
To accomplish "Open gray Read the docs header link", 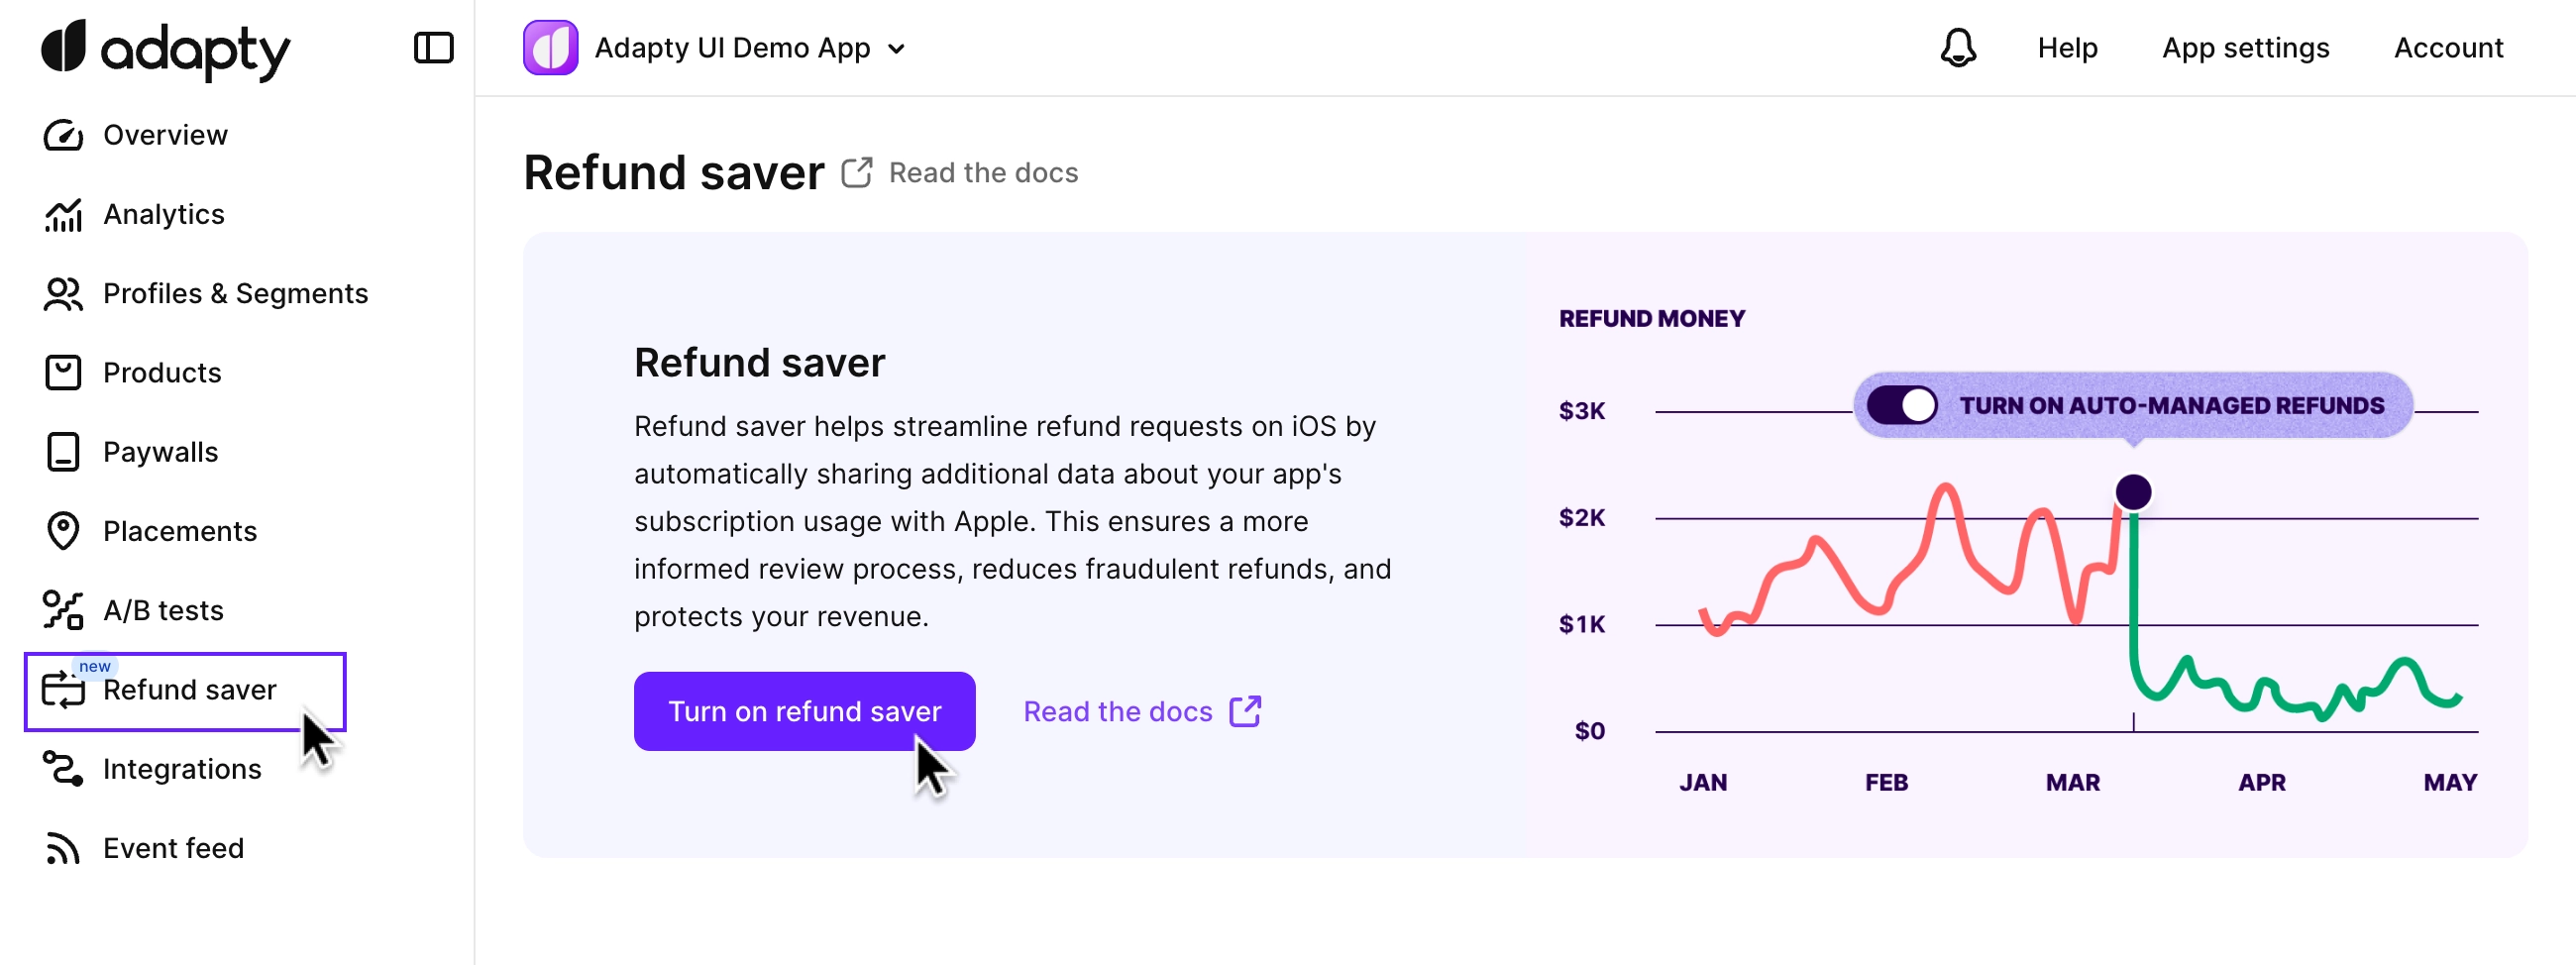I will click(981, 173).
